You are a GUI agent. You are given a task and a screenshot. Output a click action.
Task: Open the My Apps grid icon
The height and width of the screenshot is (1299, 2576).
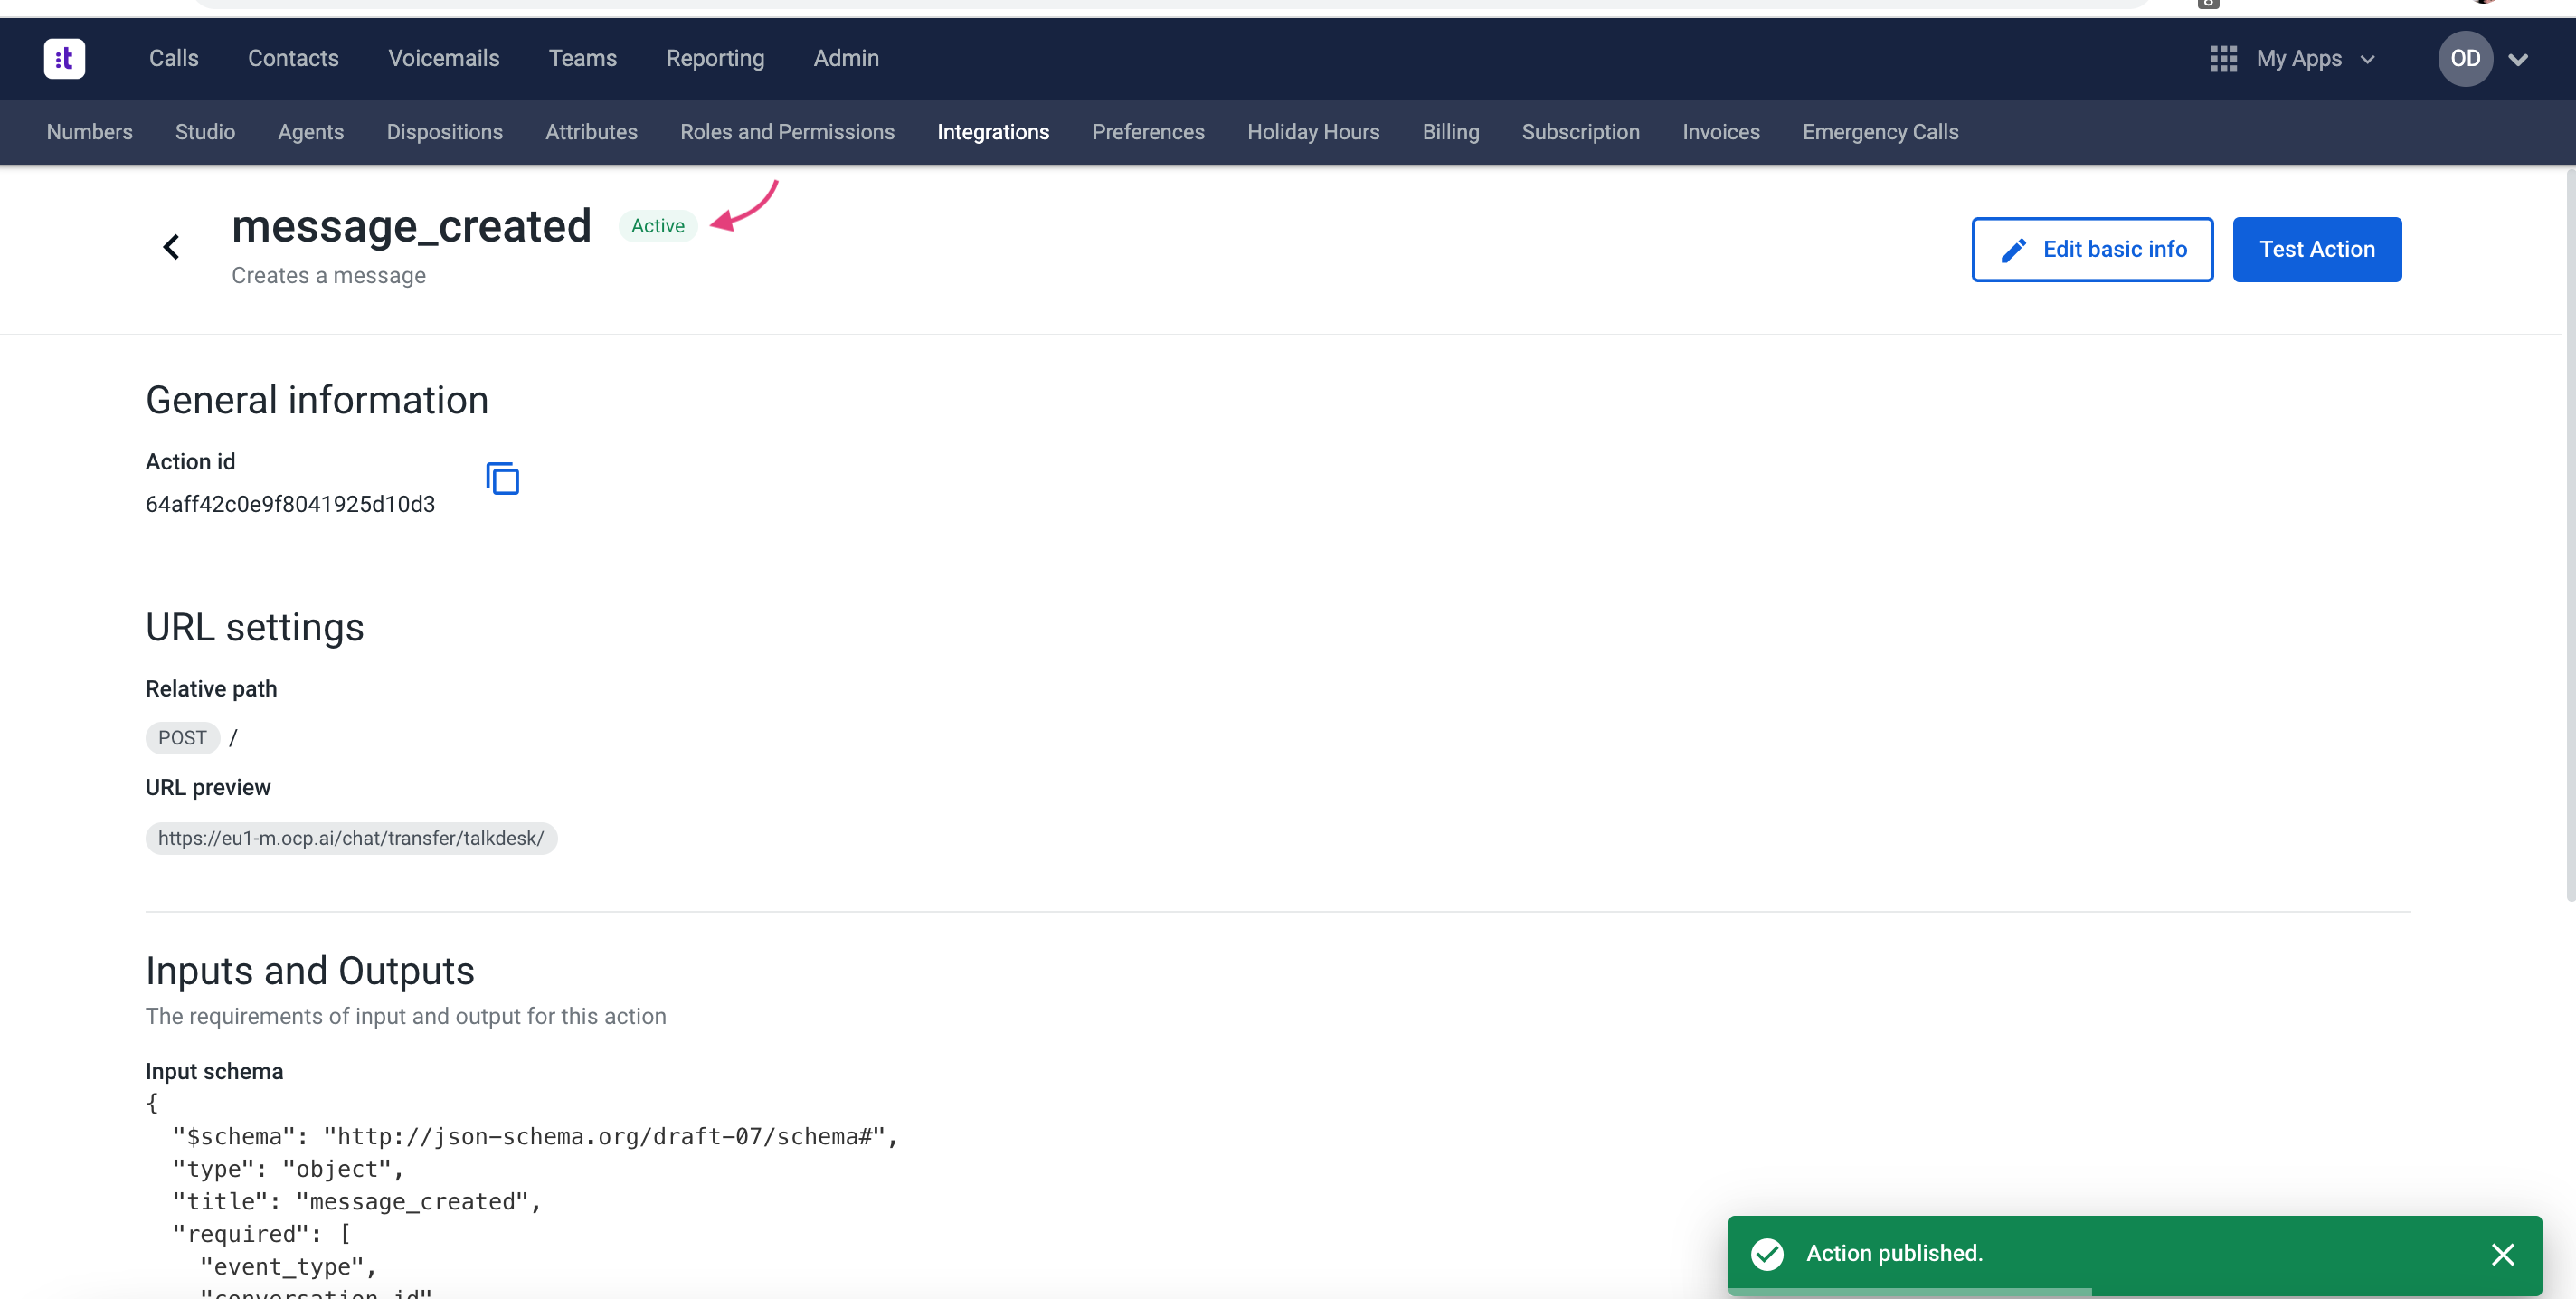[2222, 59]
